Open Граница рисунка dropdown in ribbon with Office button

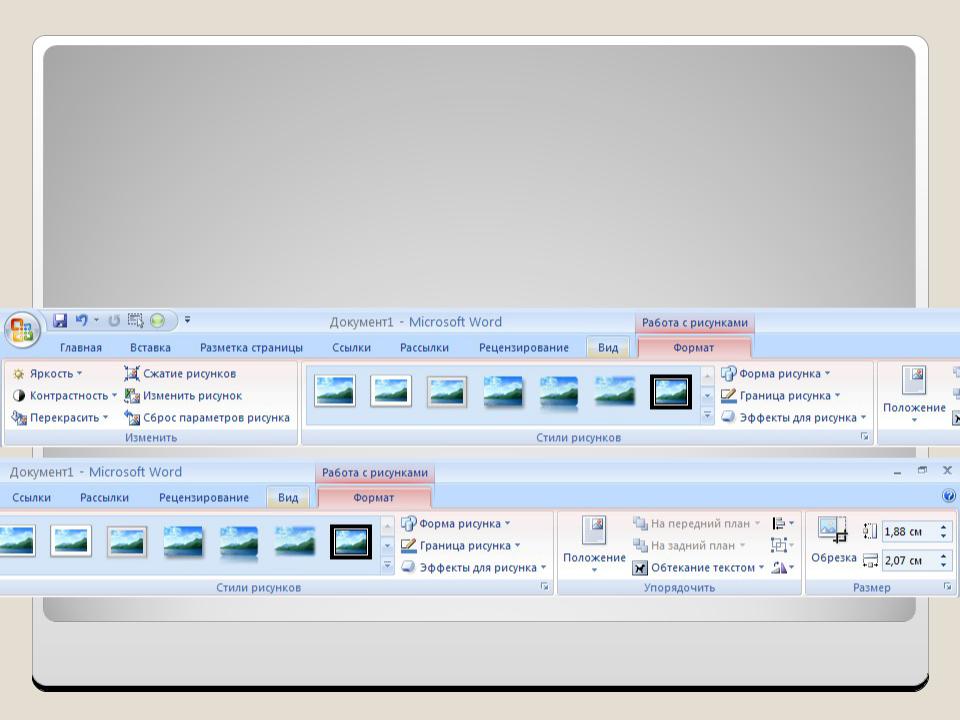pos(838,396)
